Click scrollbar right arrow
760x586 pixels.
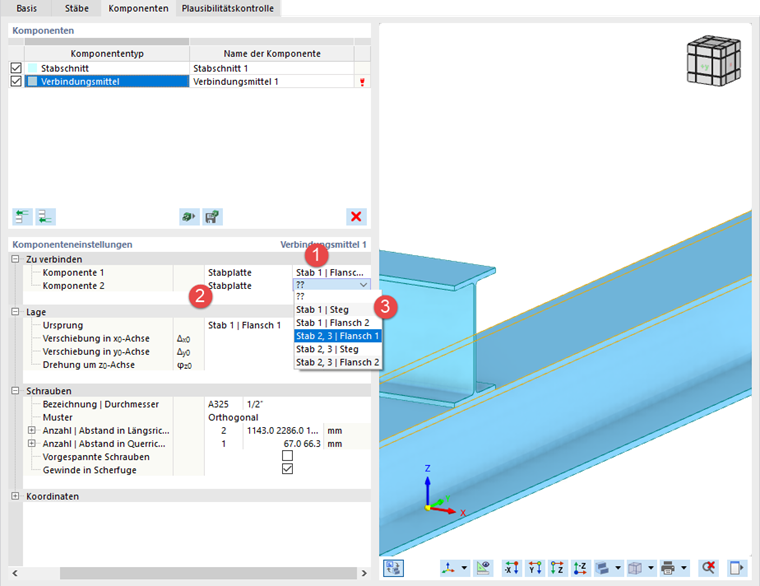pyautogui.click(x=364, y=573)
